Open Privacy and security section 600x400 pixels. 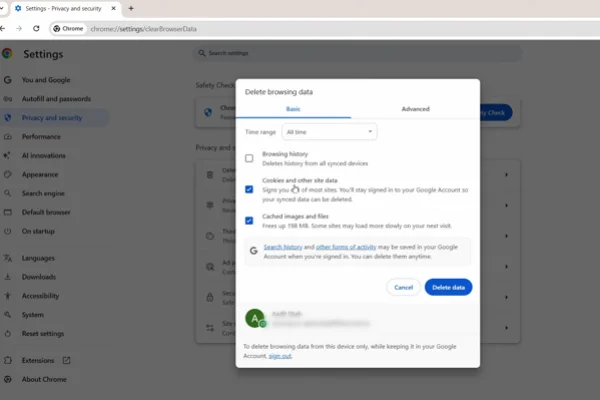coord(52,118)
